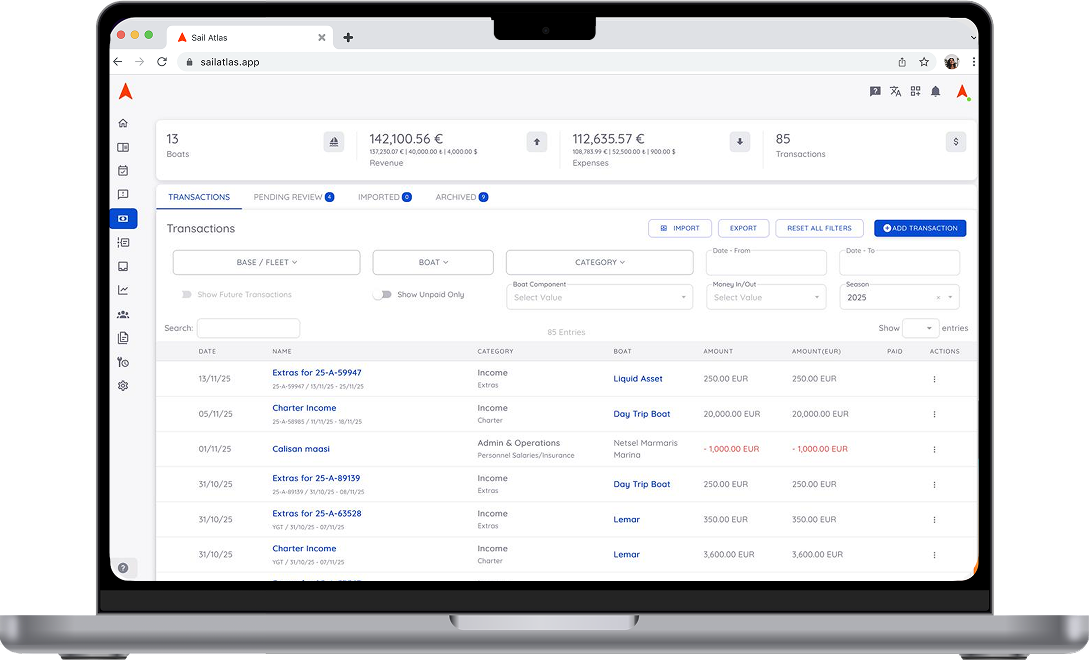The image size is (1089, 660).
Task: Open the people/crew icon in sidebar
Action: point(123,314)
